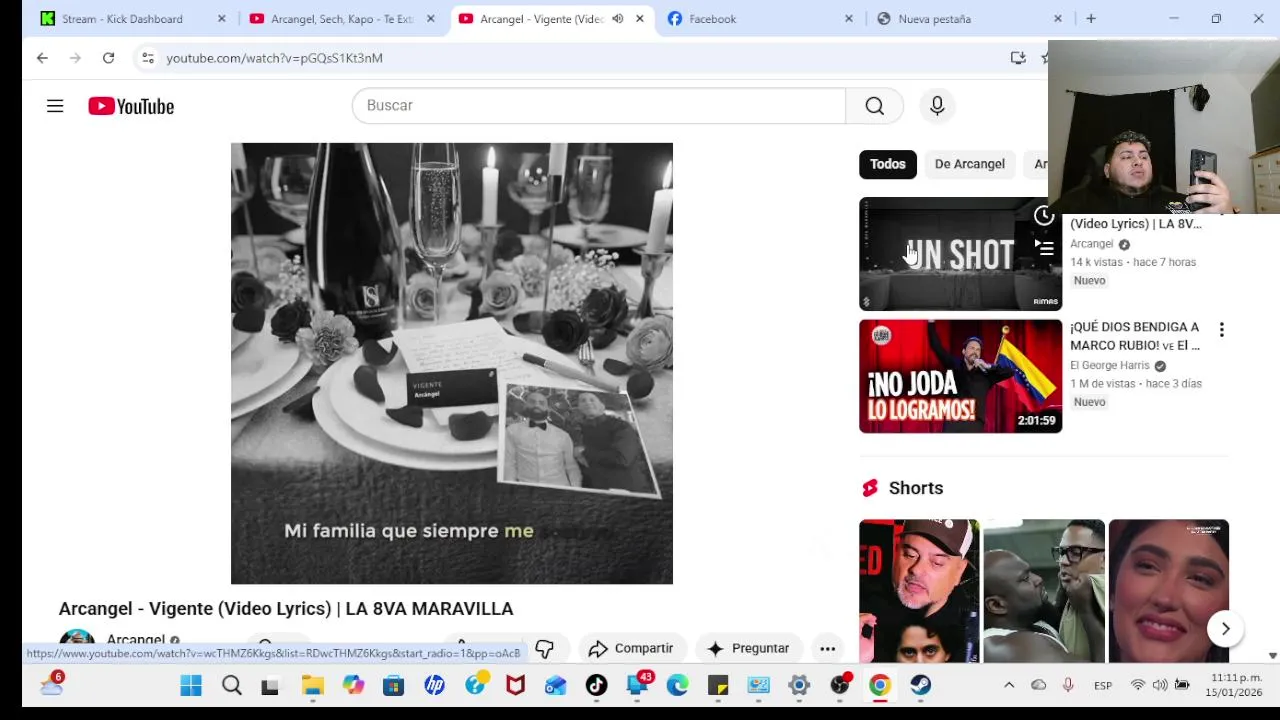Open Windows taskbar search

[x=231, y=685]
